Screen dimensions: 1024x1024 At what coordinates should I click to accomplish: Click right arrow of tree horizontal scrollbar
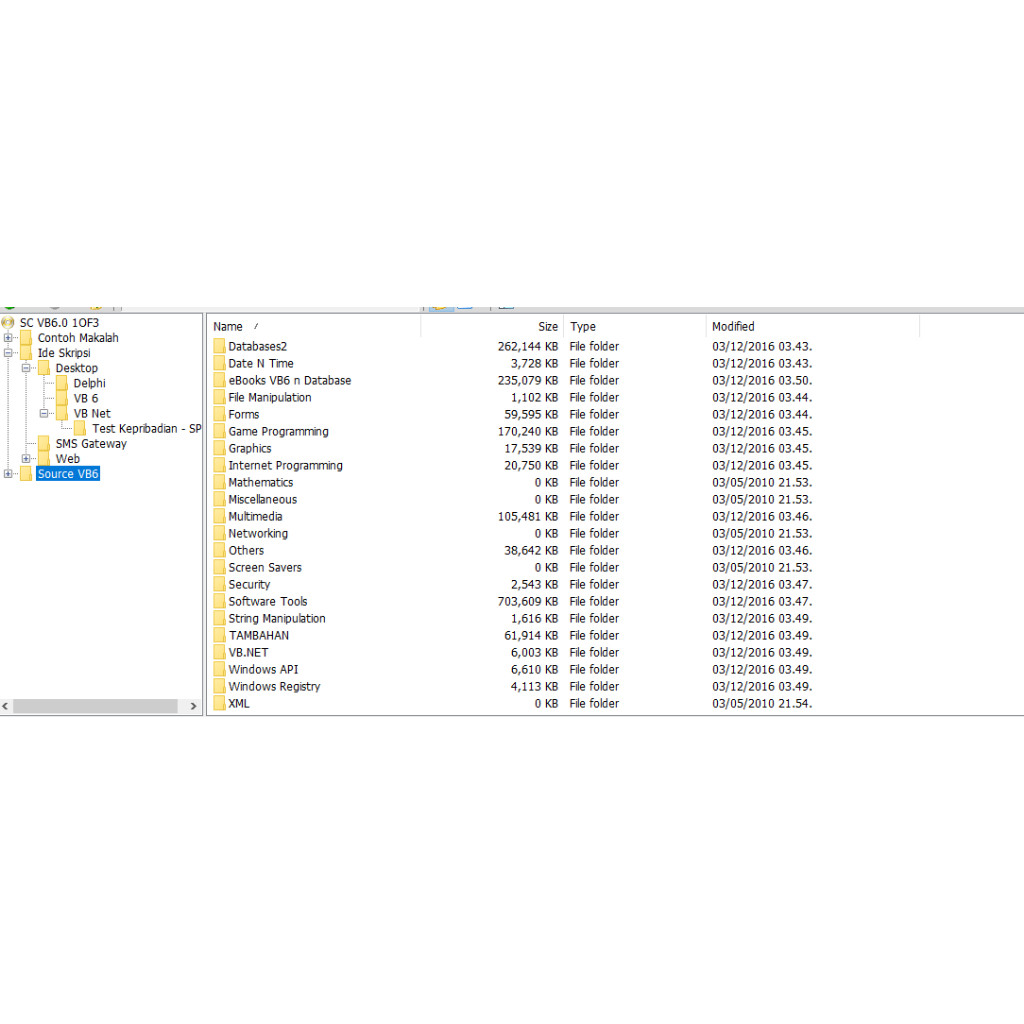(193, 706)
